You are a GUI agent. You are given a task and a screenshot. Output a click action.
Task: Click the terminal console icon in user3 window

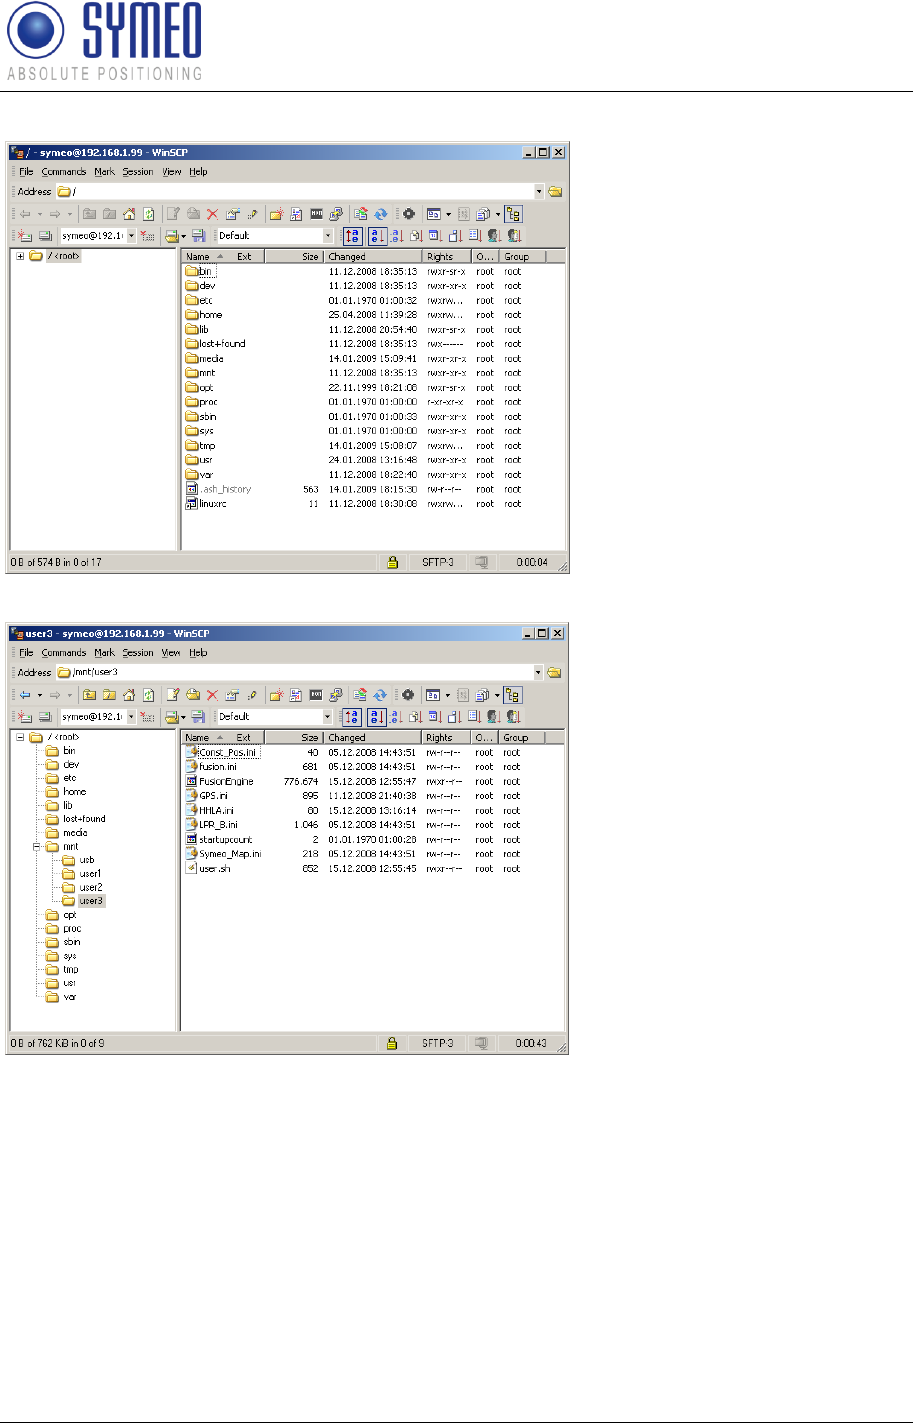click(x=317, y=695)
